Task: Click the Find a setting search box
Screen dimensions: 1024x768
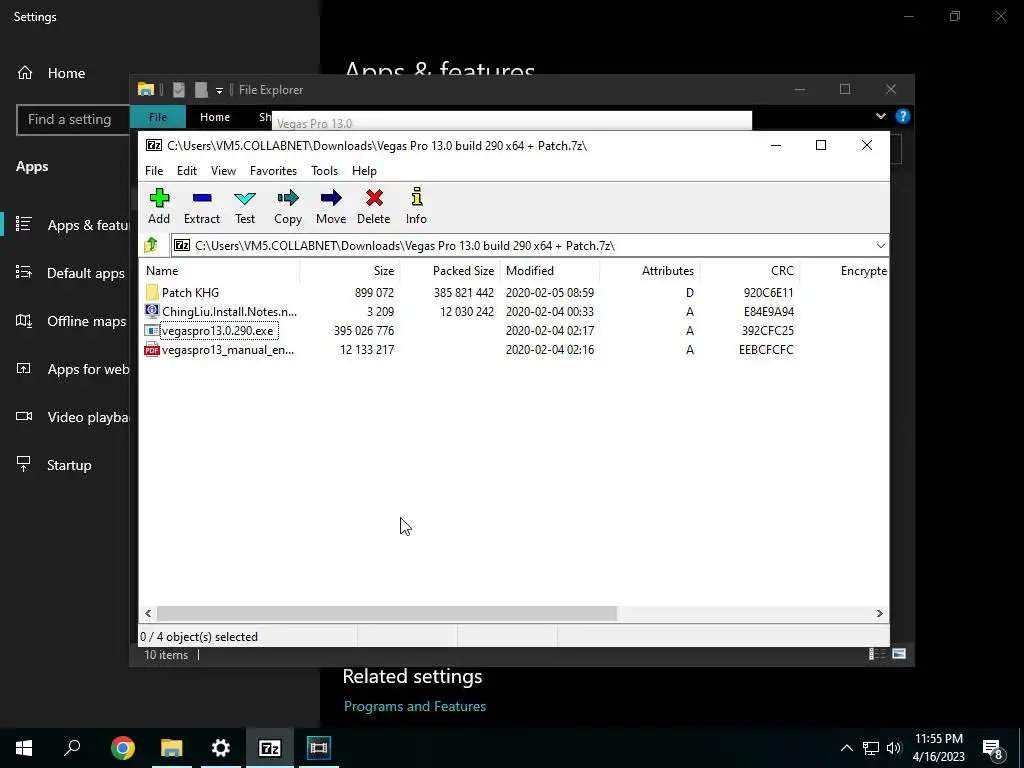Action: tap(73, 120)
